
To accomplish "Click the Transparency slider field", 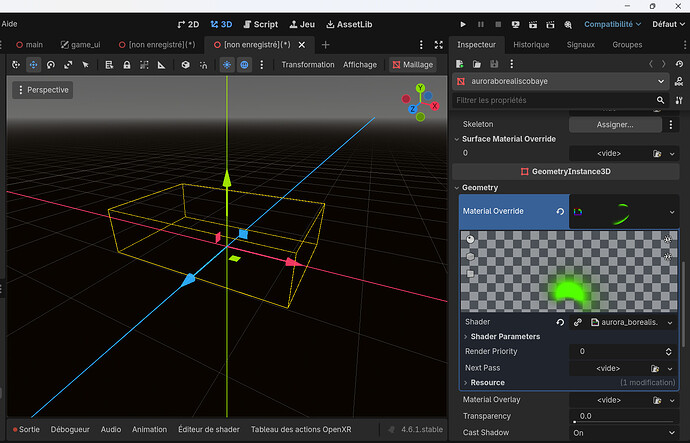I will click(620, 416).
